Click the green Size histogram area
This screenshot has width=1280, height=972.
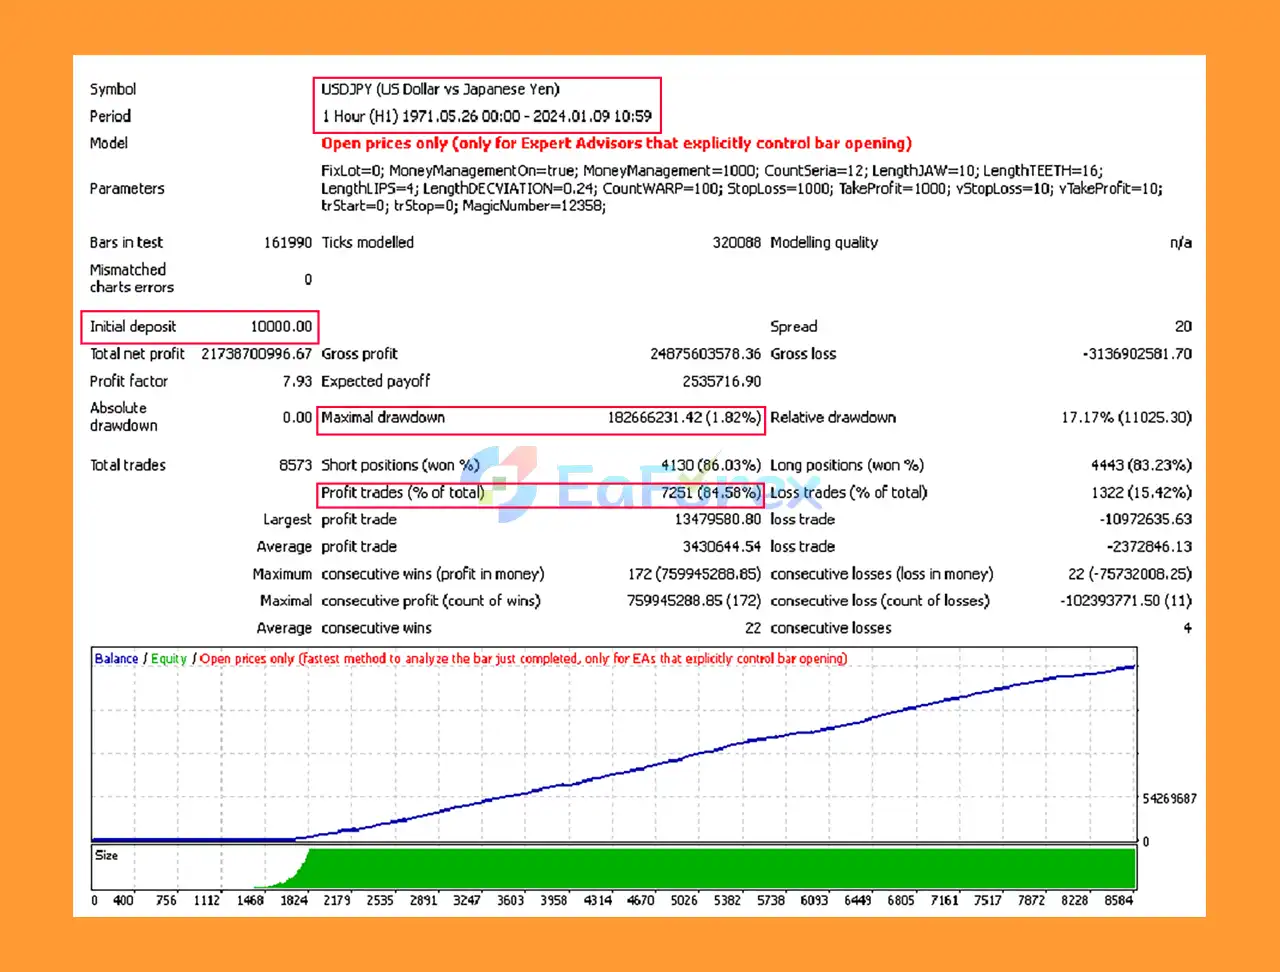pos(700,867)
